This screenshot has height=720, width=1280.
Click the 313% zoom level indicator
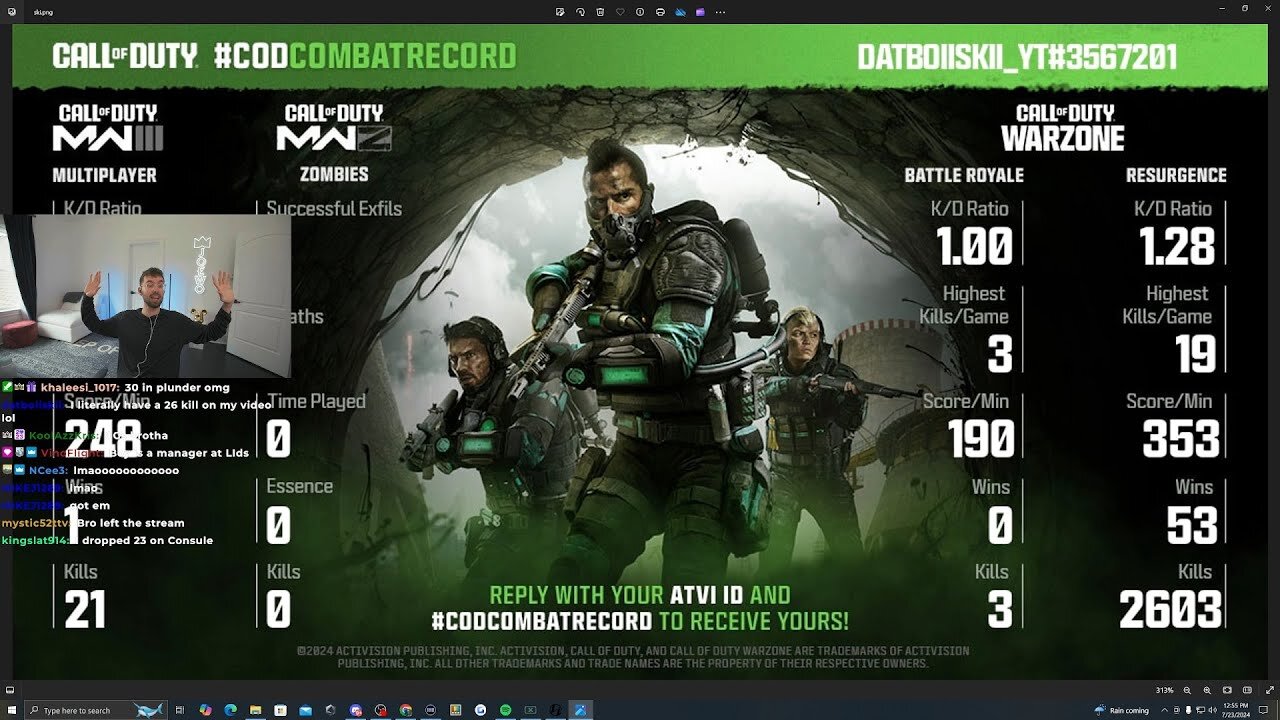pyautogui.click(x=1165, y=690)
